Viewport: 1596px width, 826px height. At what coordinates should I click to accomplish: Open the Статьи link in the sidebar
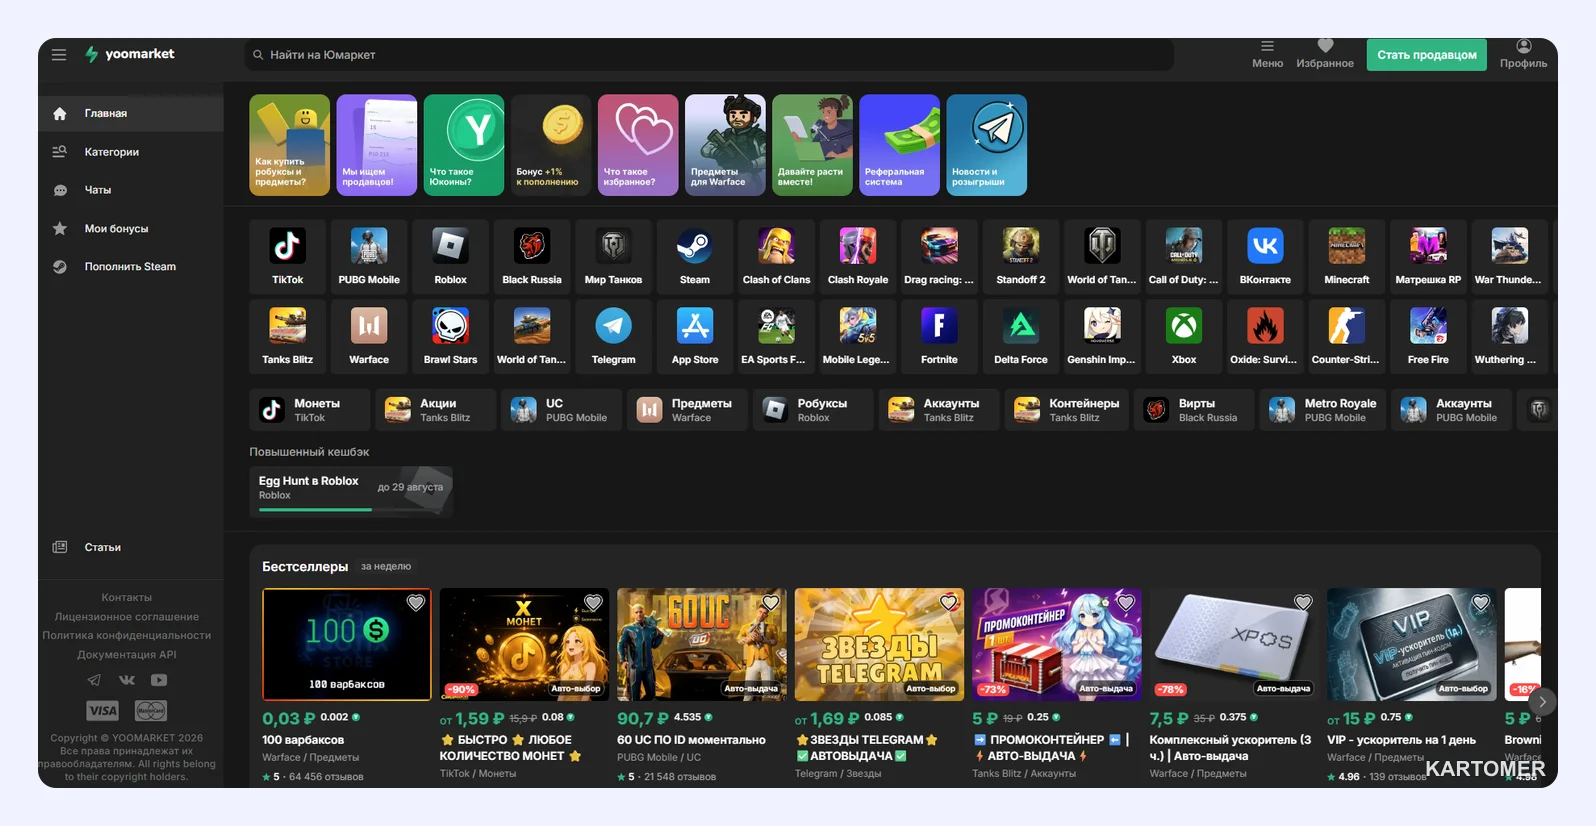[131, 547]
